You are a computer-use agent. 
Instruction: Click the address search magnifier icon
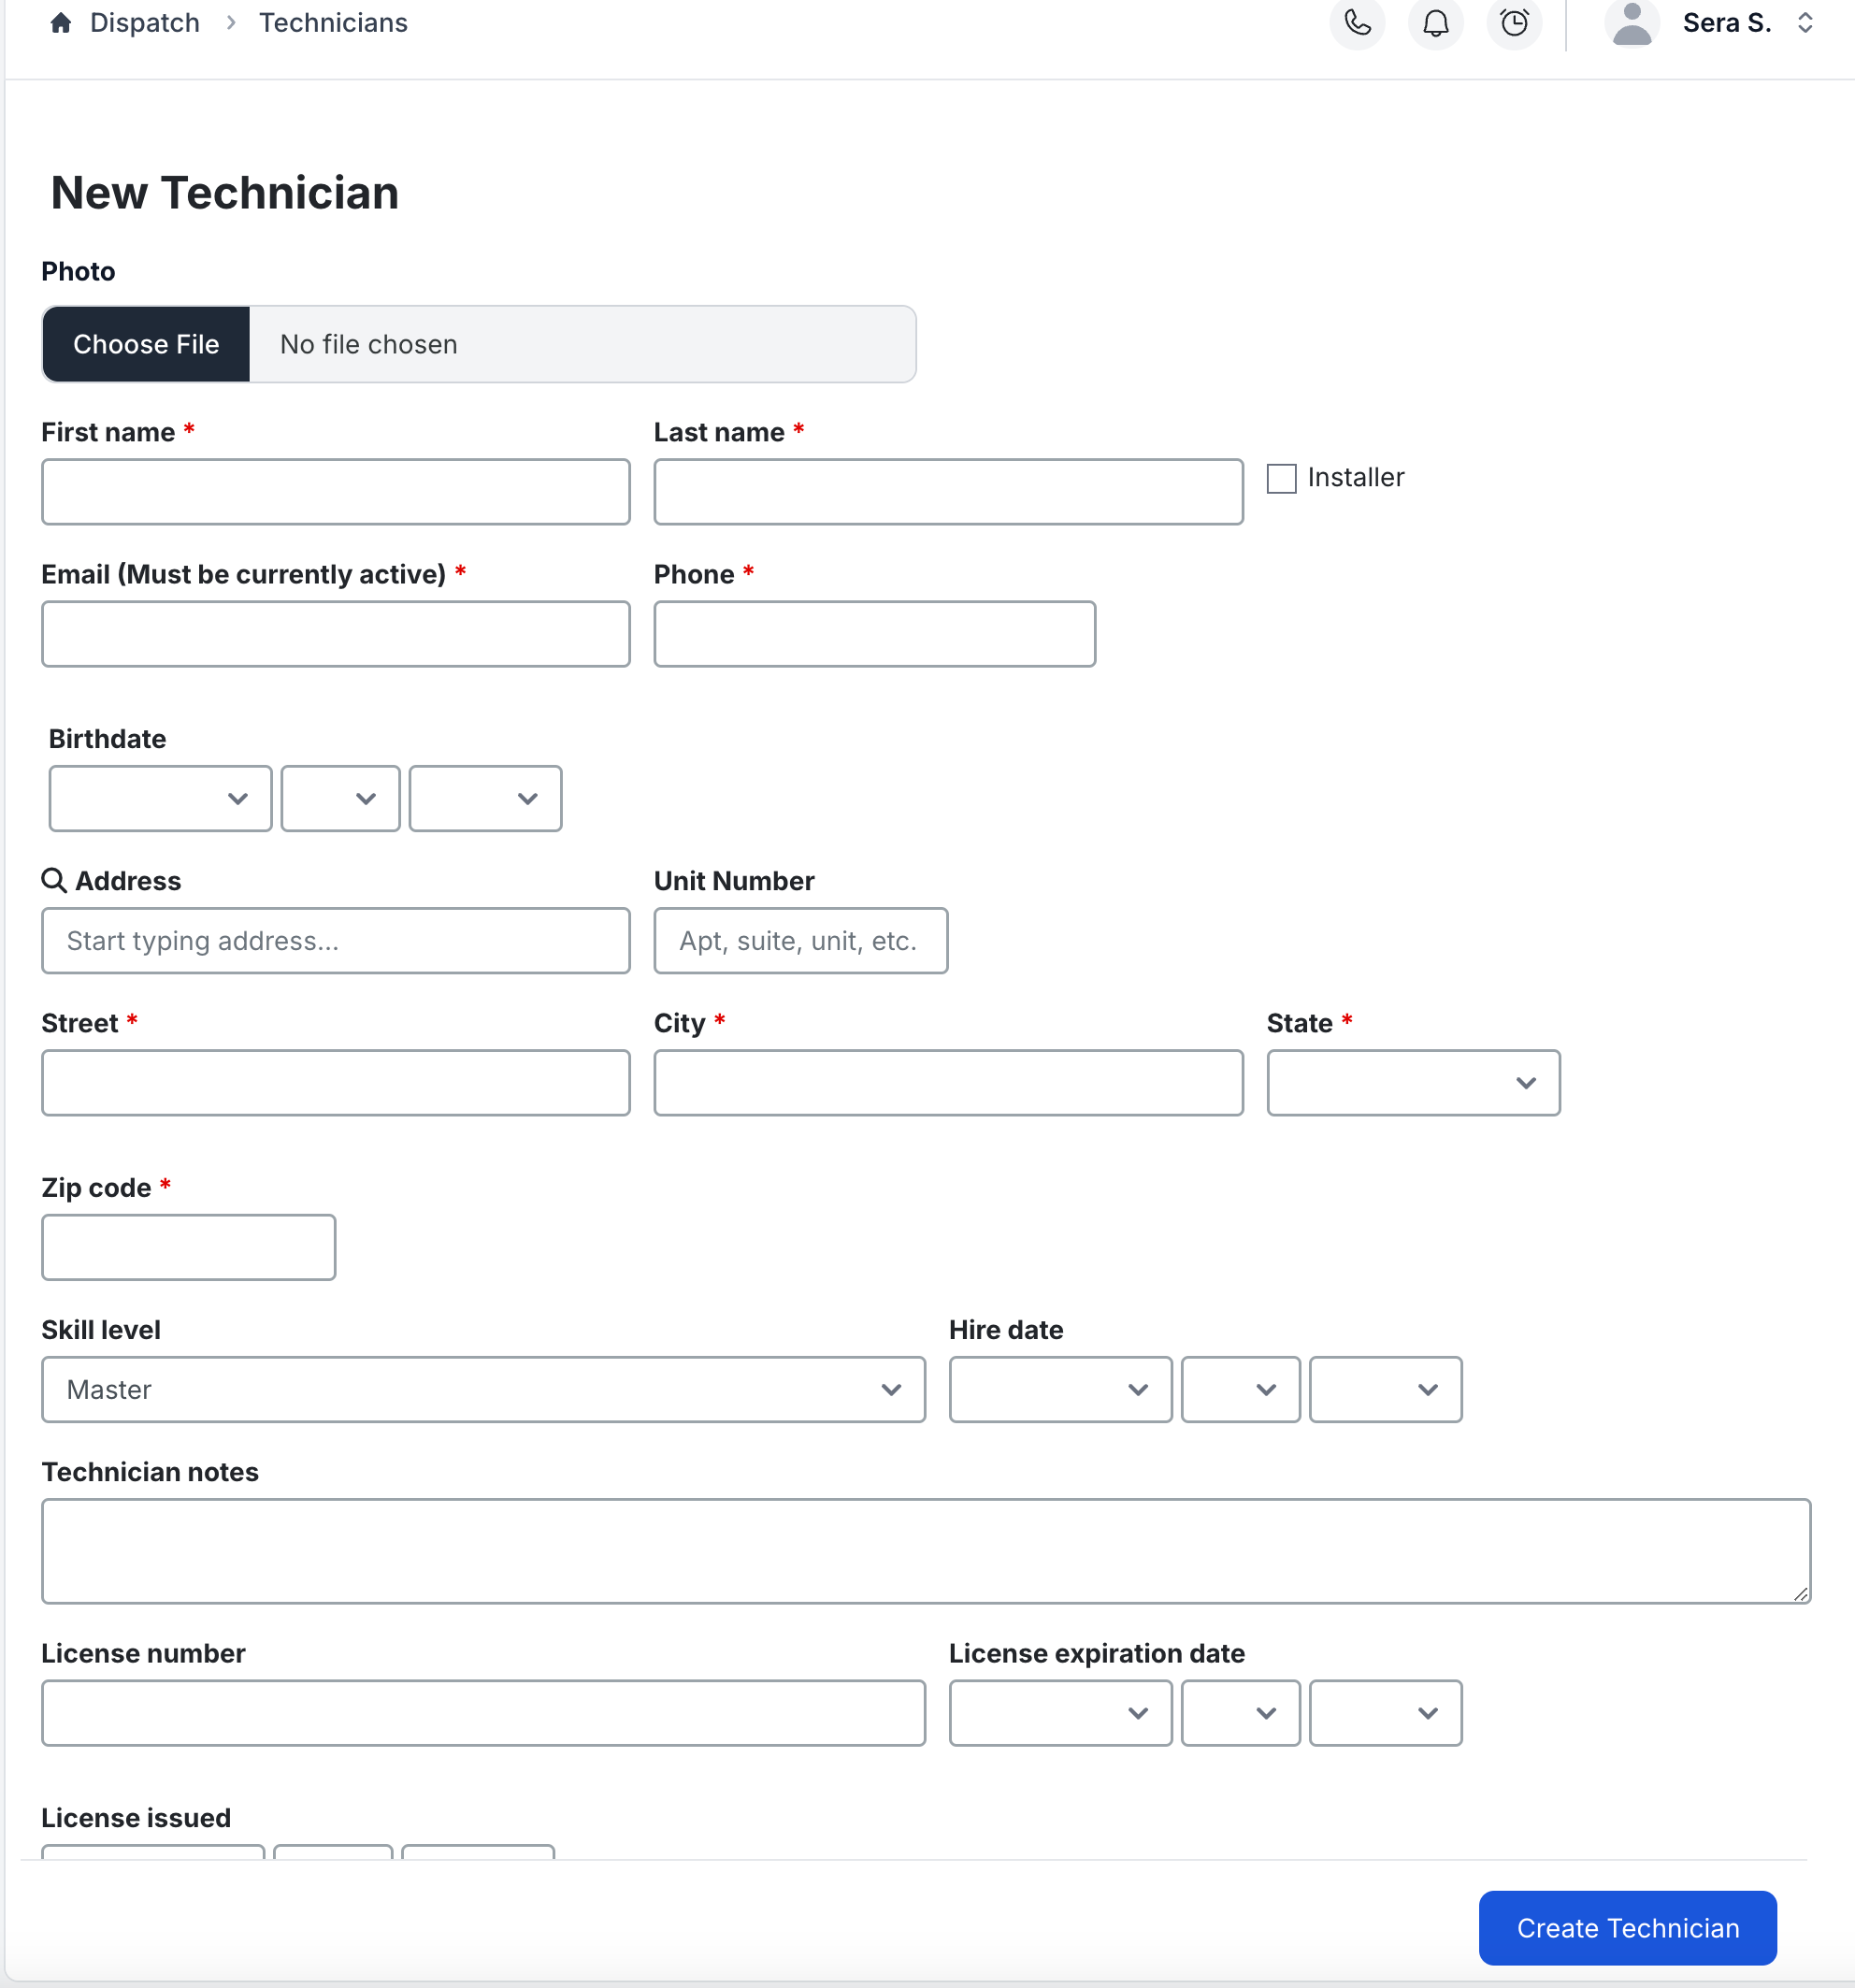tap(54, 880)
